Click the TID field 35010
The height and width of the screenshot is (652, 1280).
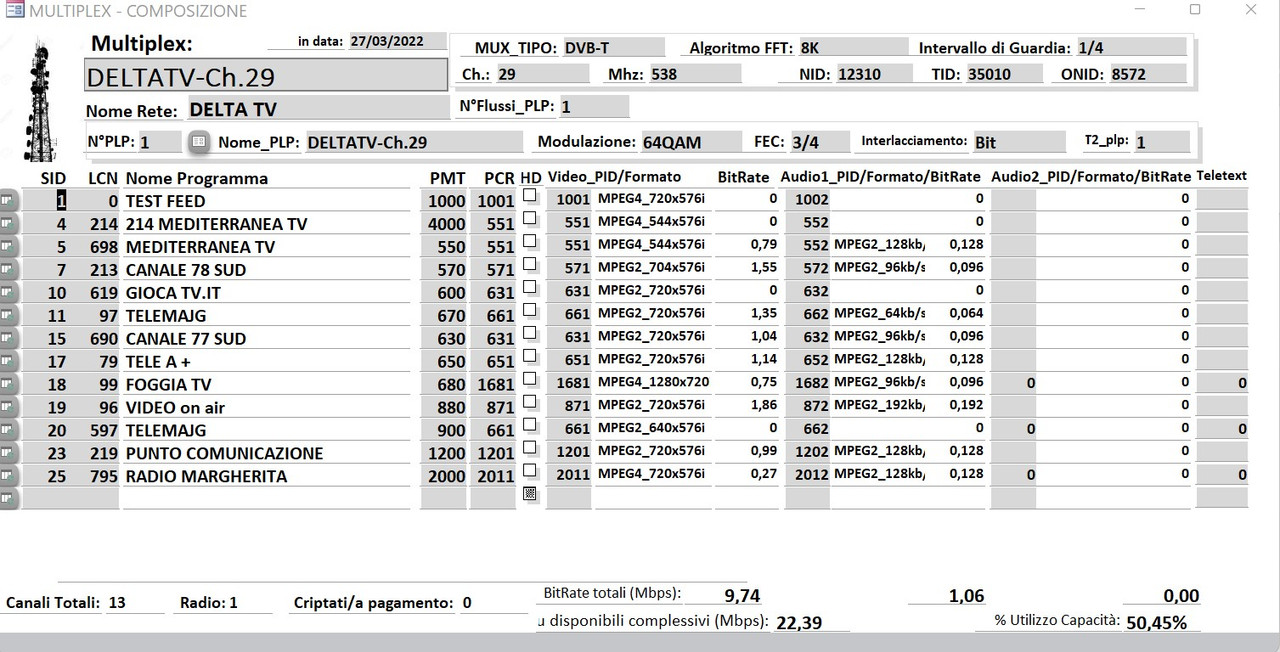tap(1003, 74)
